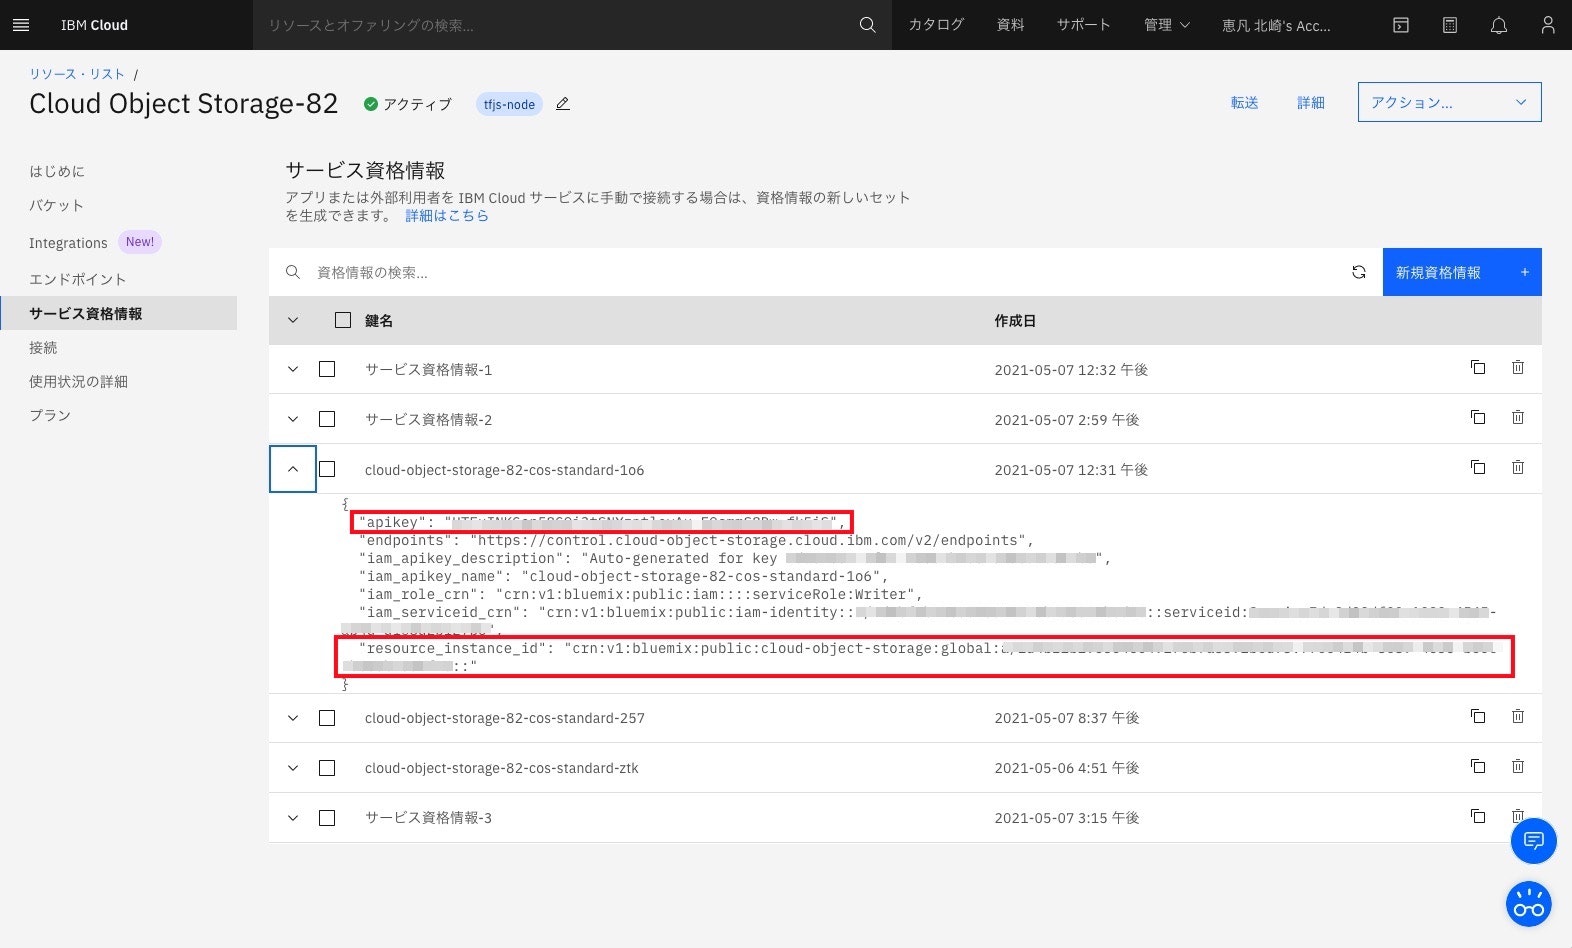Open the glasses assistant button
Screen dimensions: 1572x948
pyautogui.click(x=1529, y=904)
